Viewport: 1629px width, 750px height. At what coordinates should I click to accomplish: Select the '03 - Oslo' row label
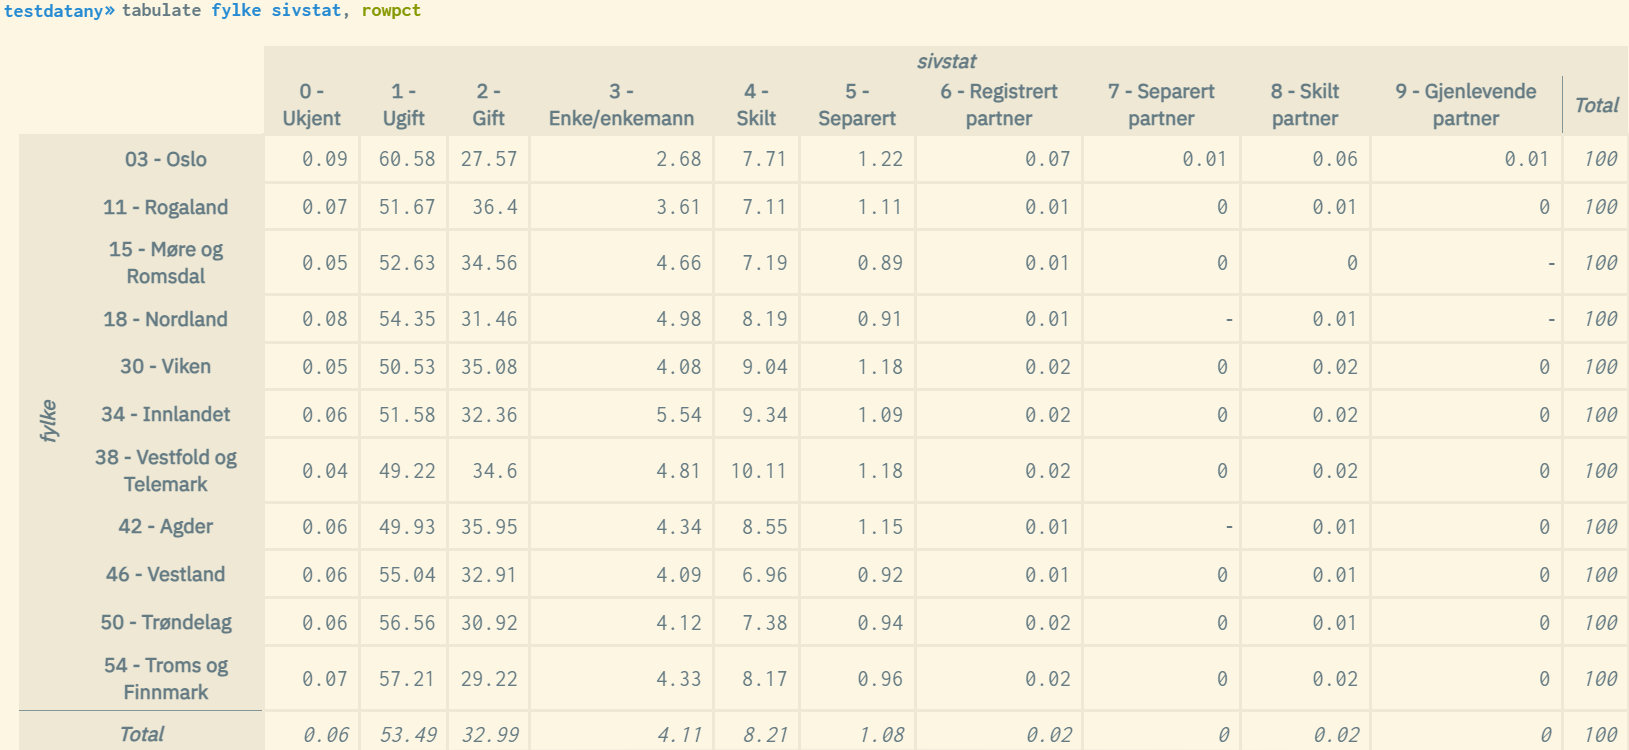click(x=166, y=159)
